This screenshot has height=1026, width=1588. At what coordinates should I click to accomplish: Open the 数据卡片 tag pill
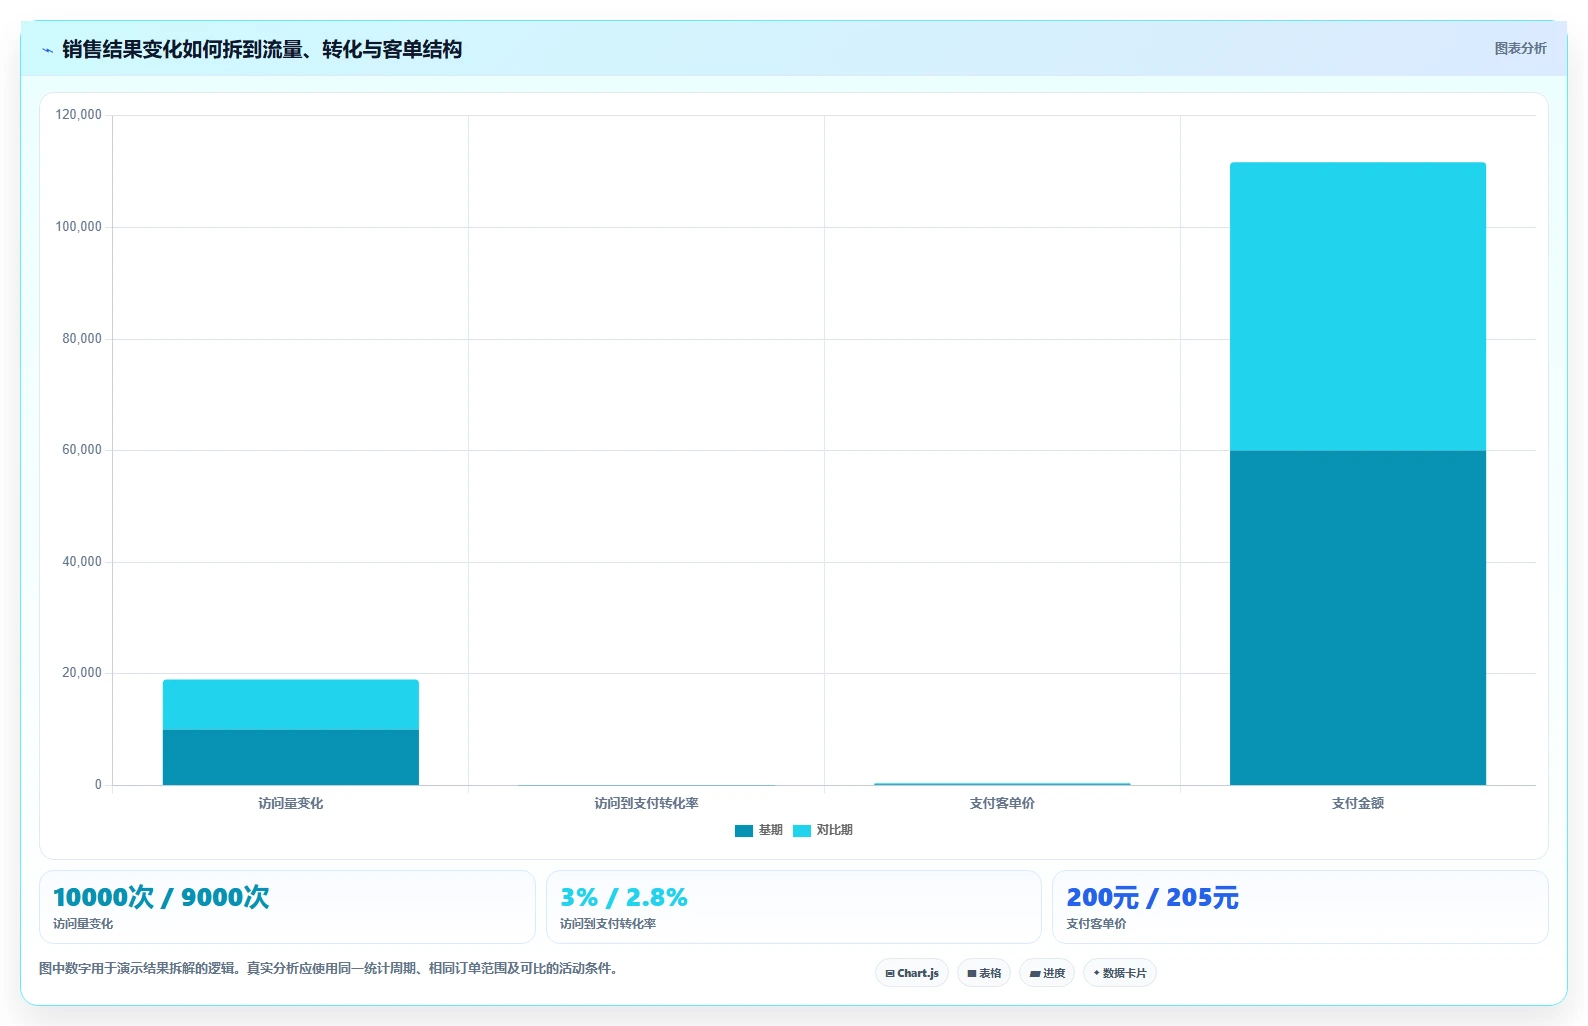coord(1120,973)
